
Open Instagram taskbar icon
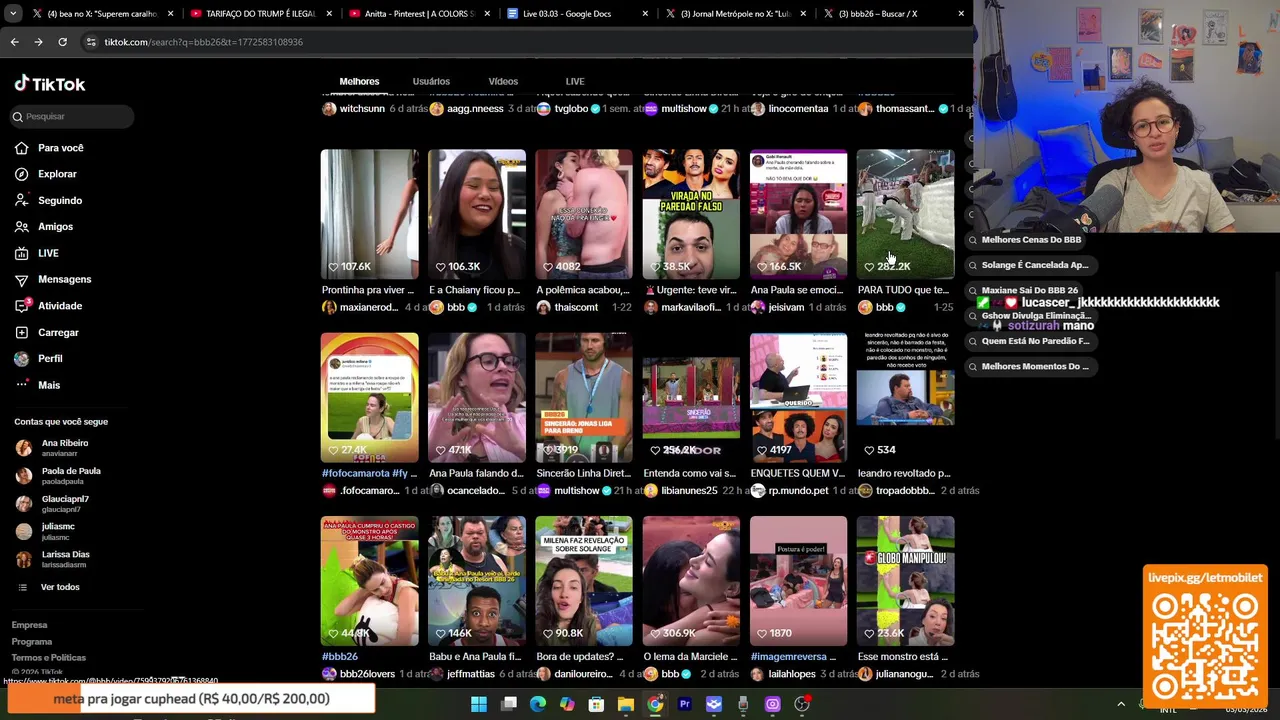coord(772,704)
